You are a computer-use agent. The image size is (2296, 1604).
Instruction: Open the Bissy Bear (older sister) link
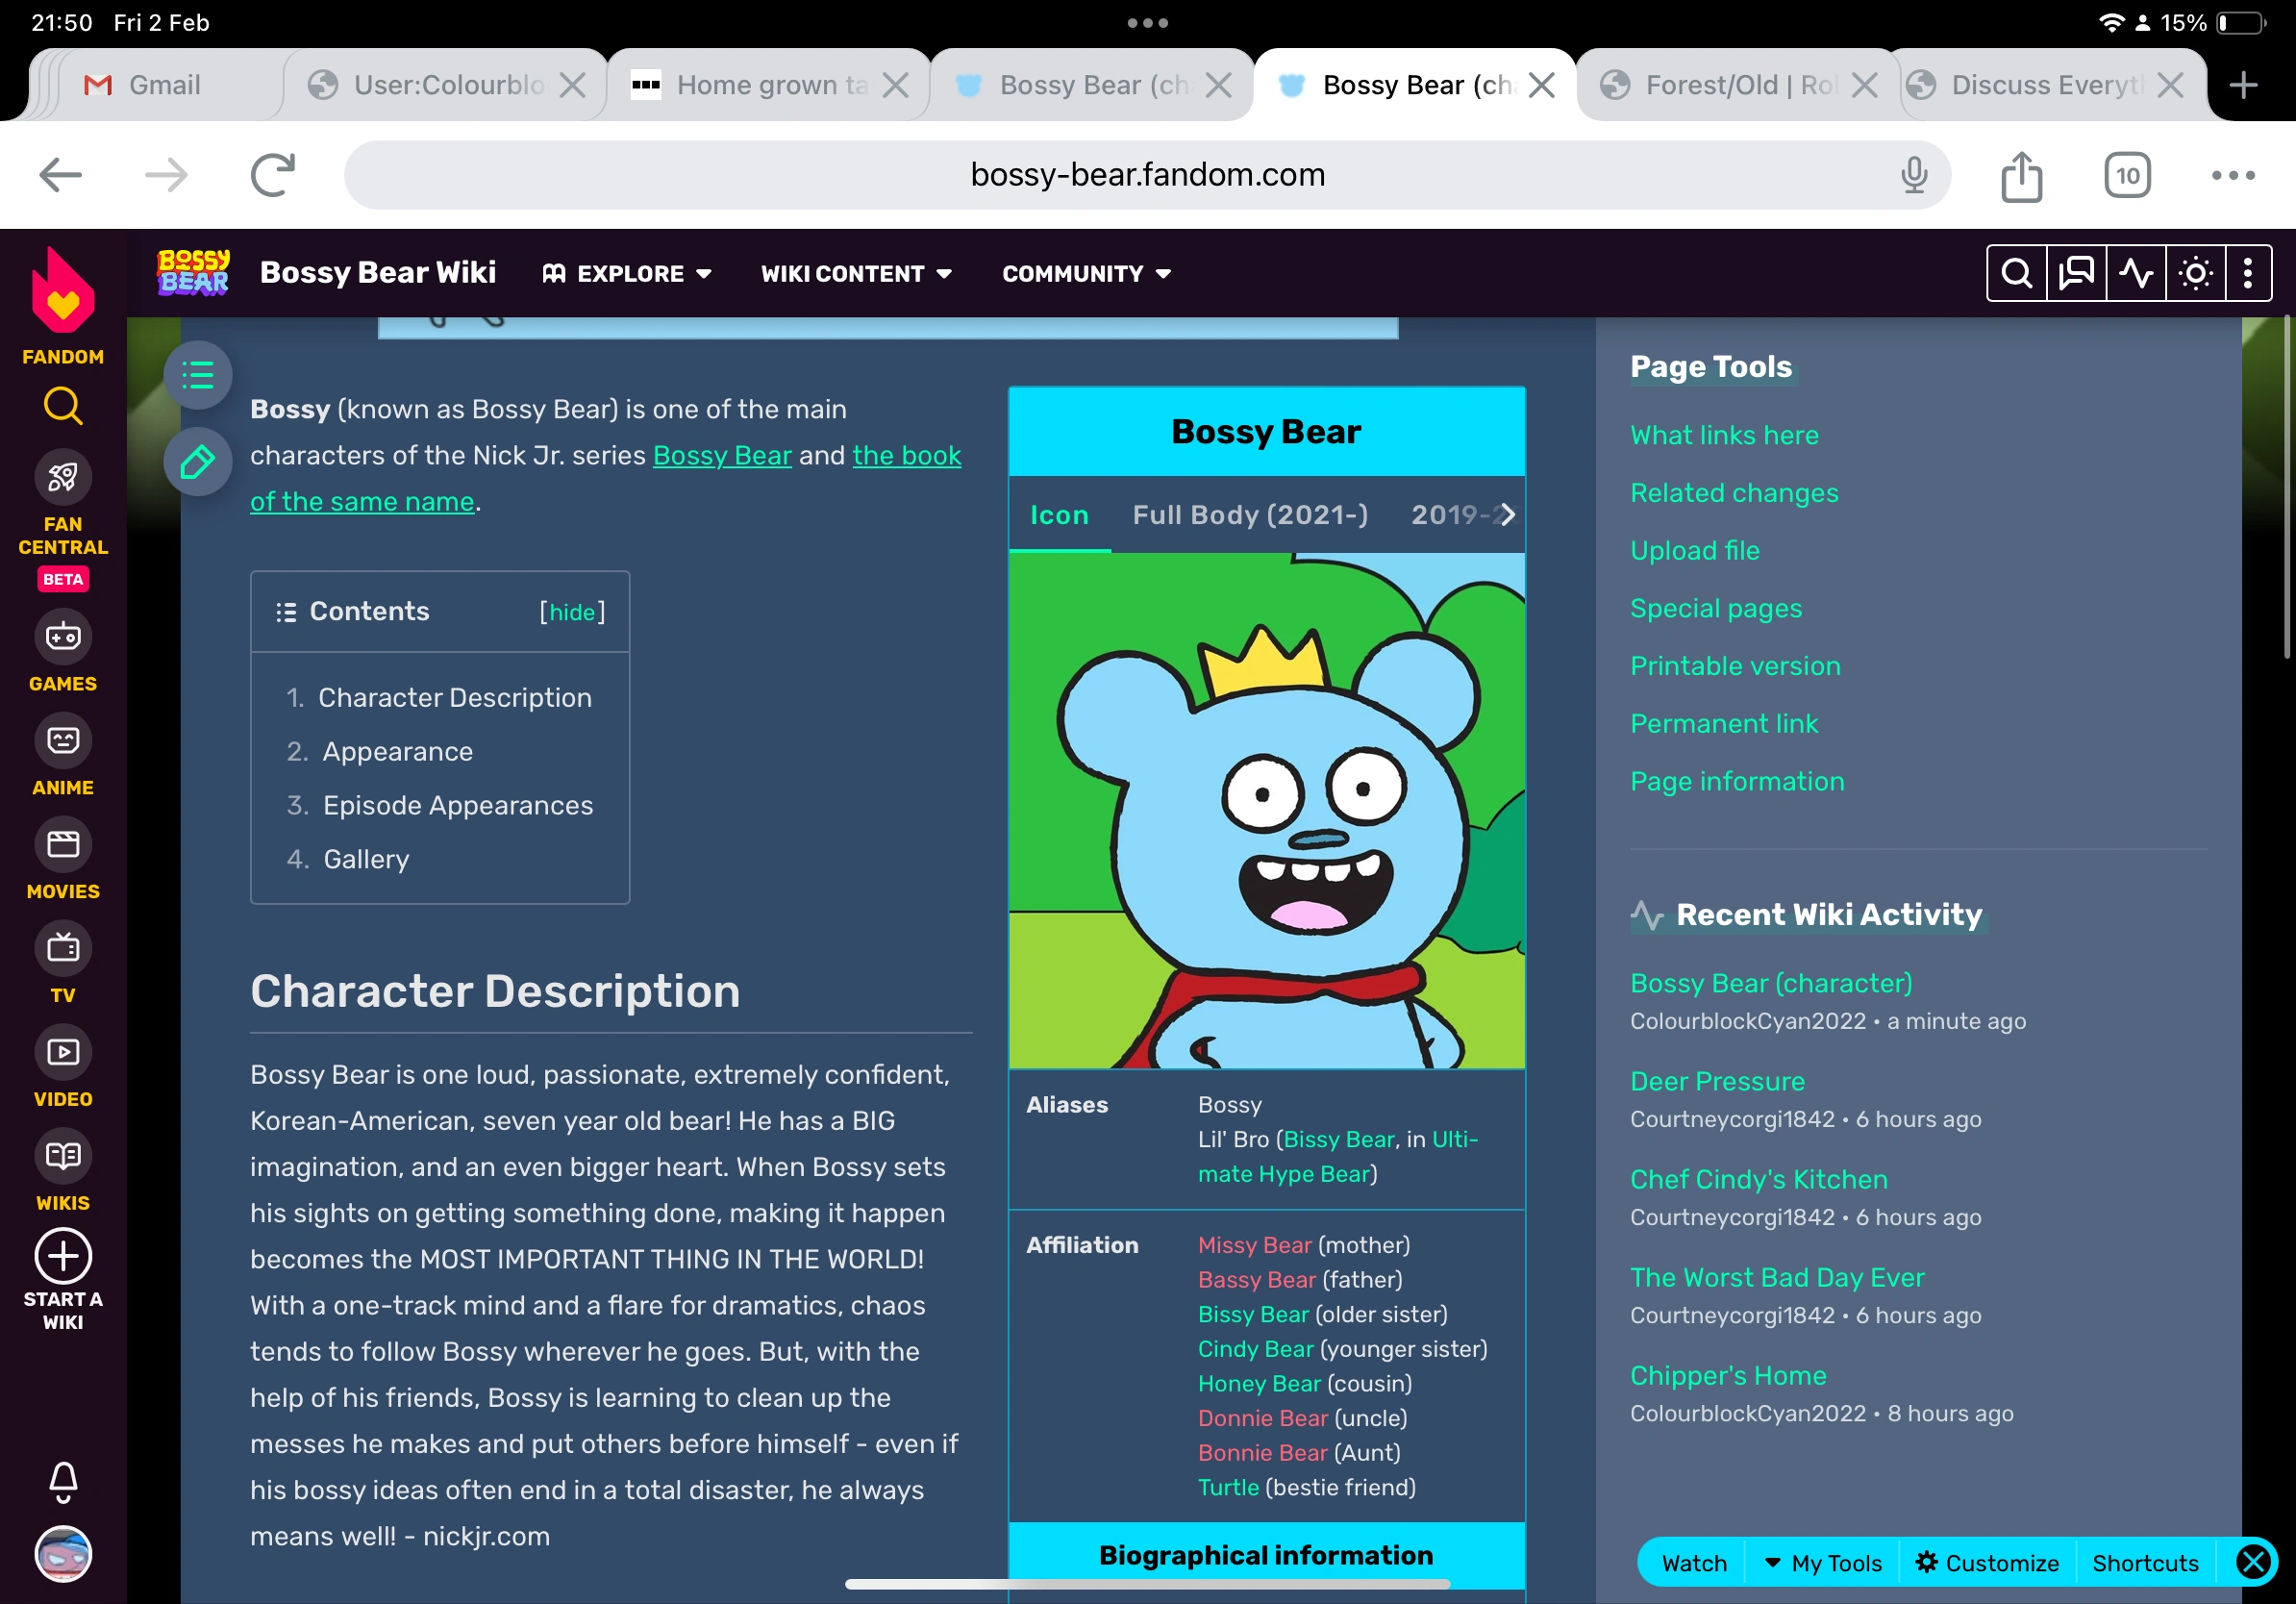coord(1252,1314)
